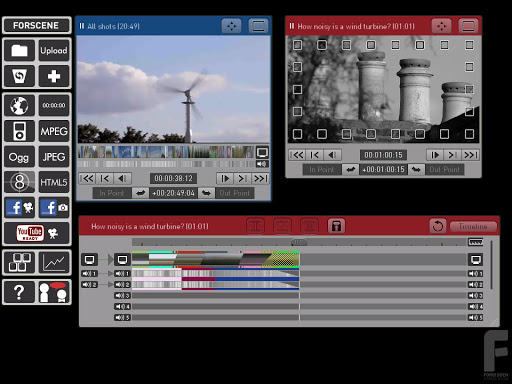
Task: Select the MPEG export option
Action: point(54,131)
